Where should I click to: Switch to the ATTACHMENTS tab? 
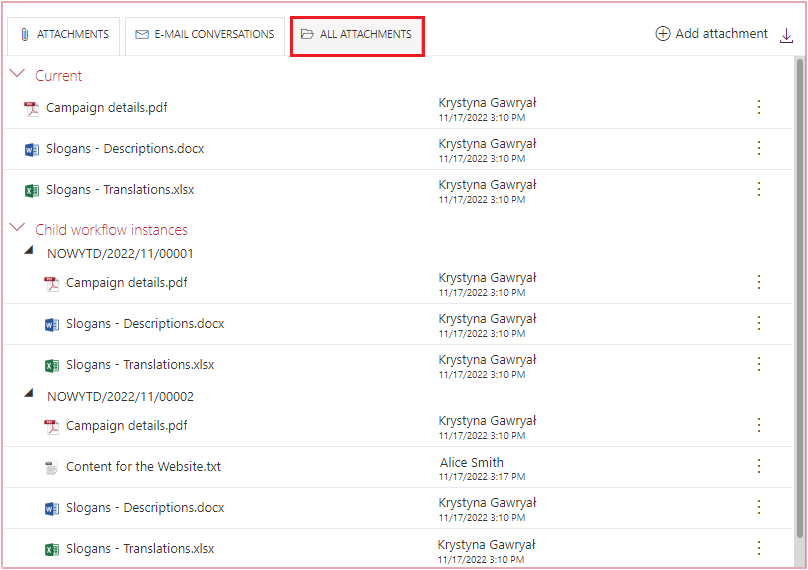click(64, 35)
